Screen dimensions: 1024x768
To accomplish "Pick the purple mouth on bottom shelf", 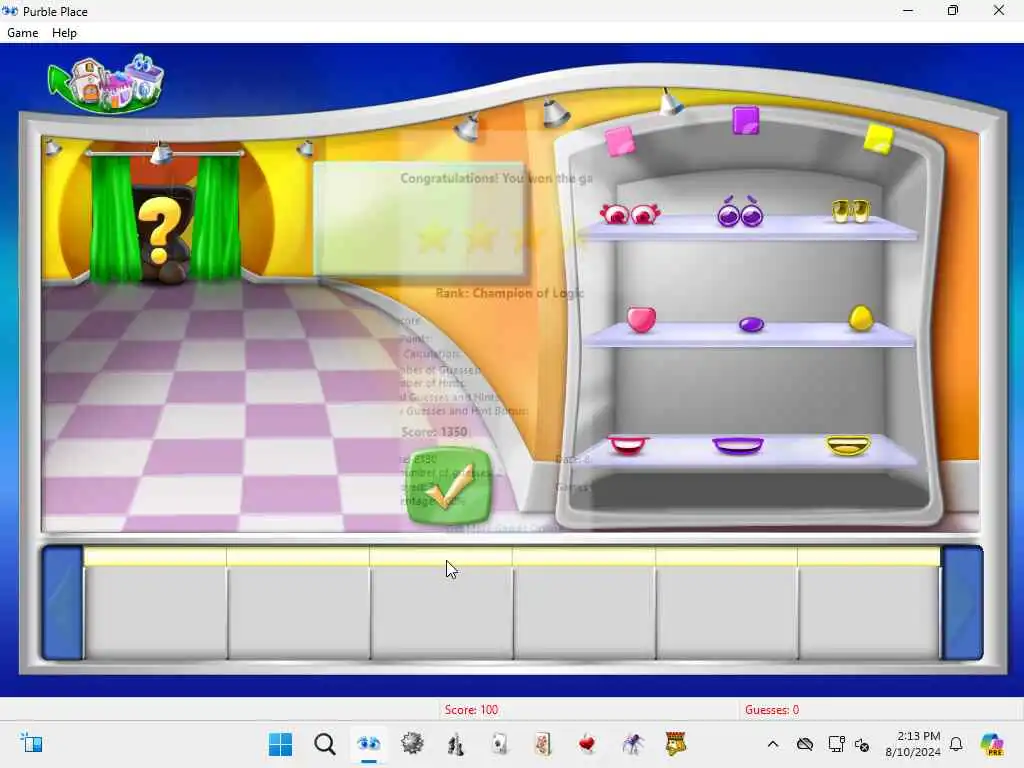I will [x=738, y=445].
